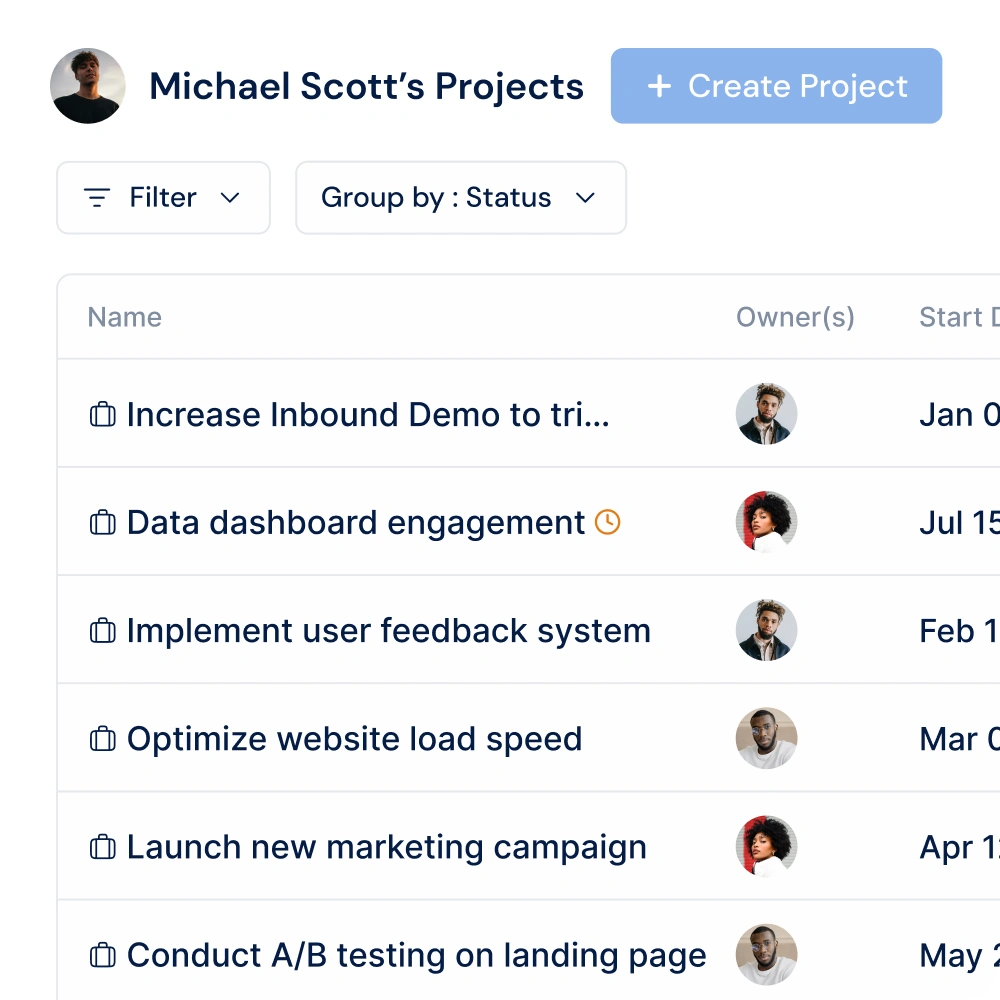Click the orange clock icon on Data dashboard
The width and height of the screenshot is (1000, 1000).
608,521
